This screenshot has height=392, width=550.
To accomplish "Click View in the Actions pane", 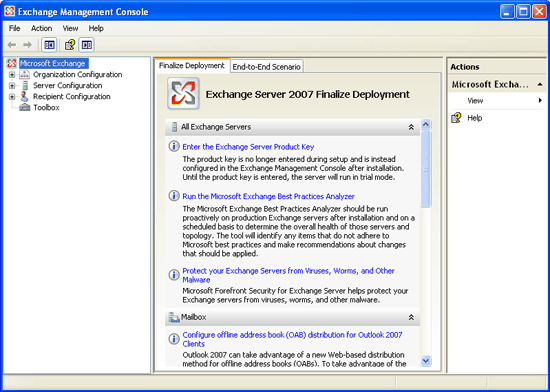I will [x=475, y=101].
